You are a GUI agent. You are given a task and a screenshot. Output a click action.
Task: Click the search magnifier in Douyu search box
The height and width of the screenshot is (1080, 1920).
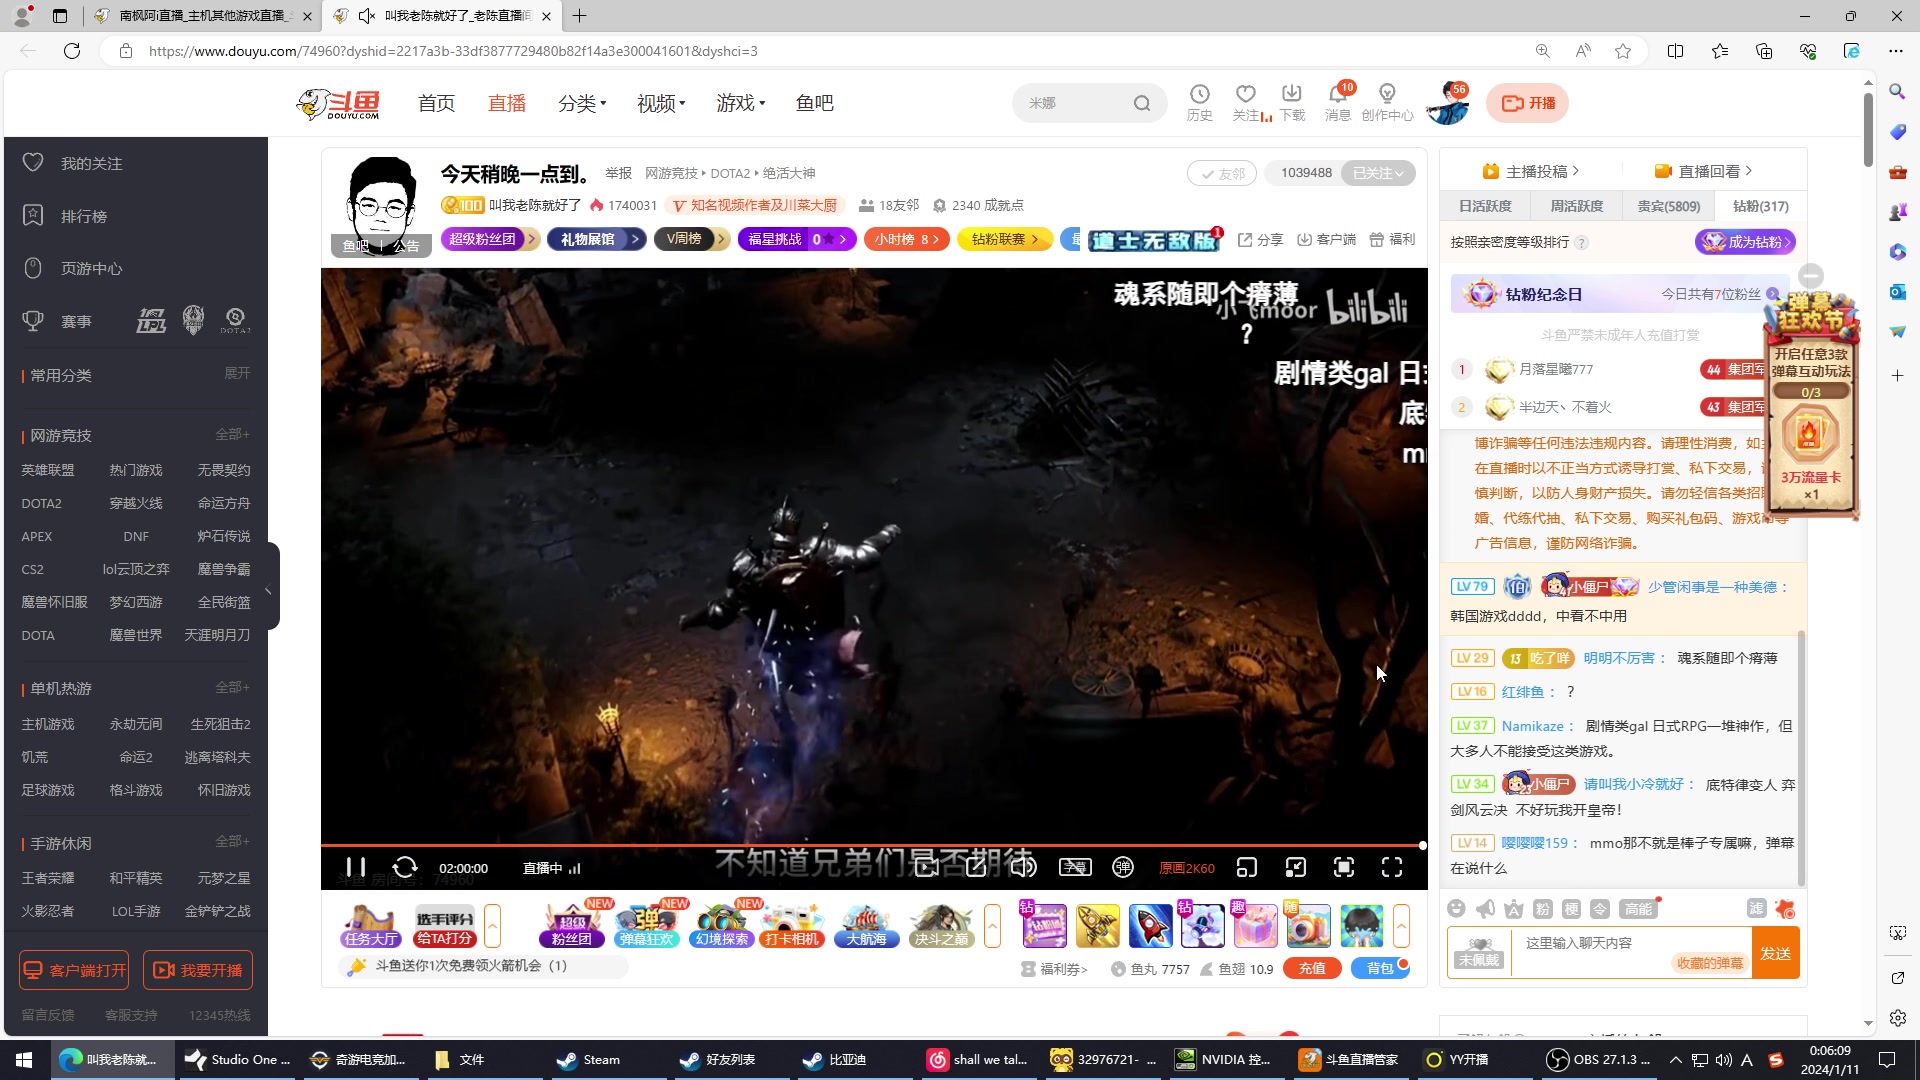[1141, 103]
